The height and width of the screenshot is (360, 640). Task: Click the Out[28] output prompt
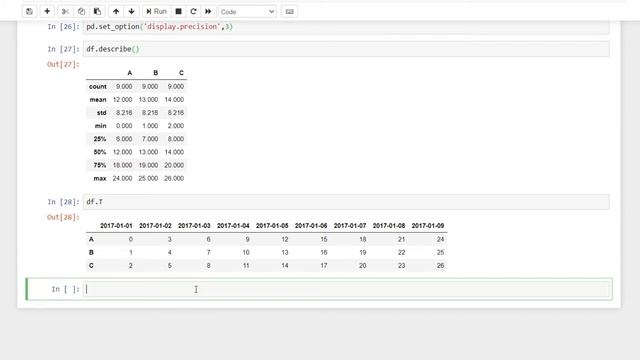[x=63, y=218]
